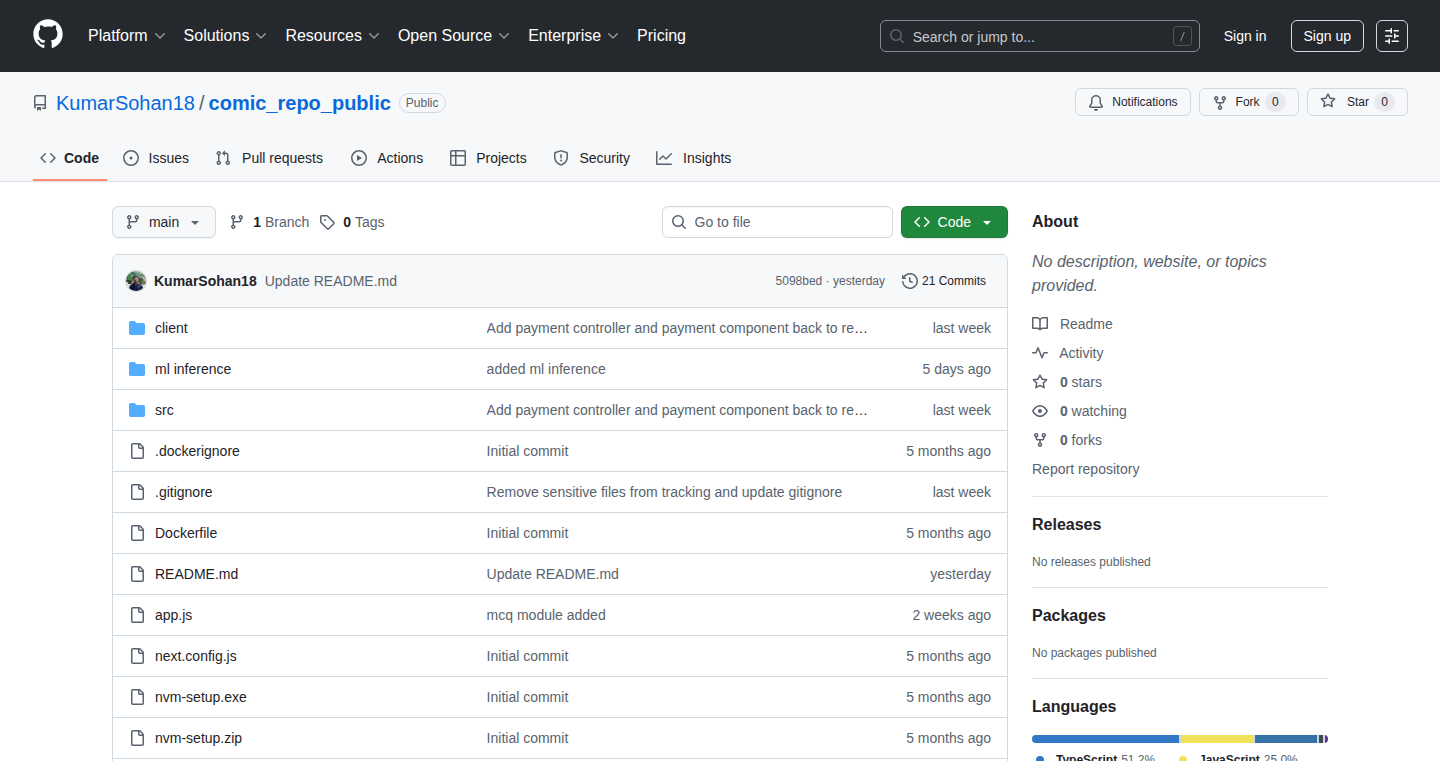Click the blue TypeScript segment of language bar
The width and height of the screenshot is (1440, 761).
(1105, 739)
